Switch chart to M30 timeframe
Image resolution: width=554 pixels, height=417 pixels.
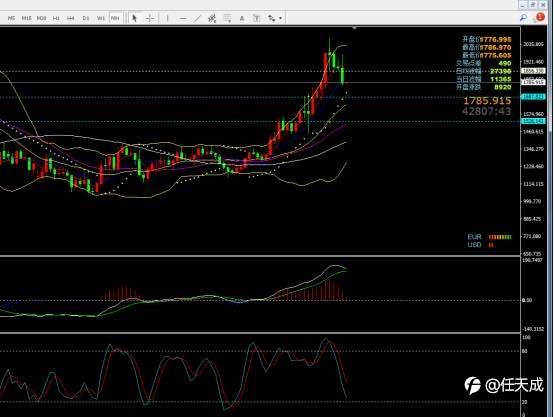point(41,18)
